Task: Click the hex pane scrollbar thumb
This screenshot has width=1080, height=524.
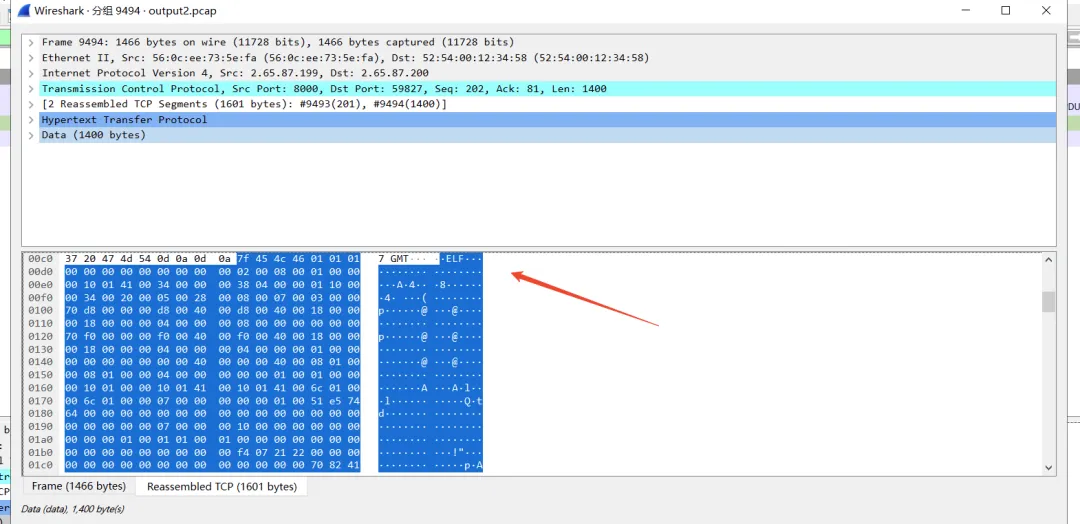Action: (1048, 302)
